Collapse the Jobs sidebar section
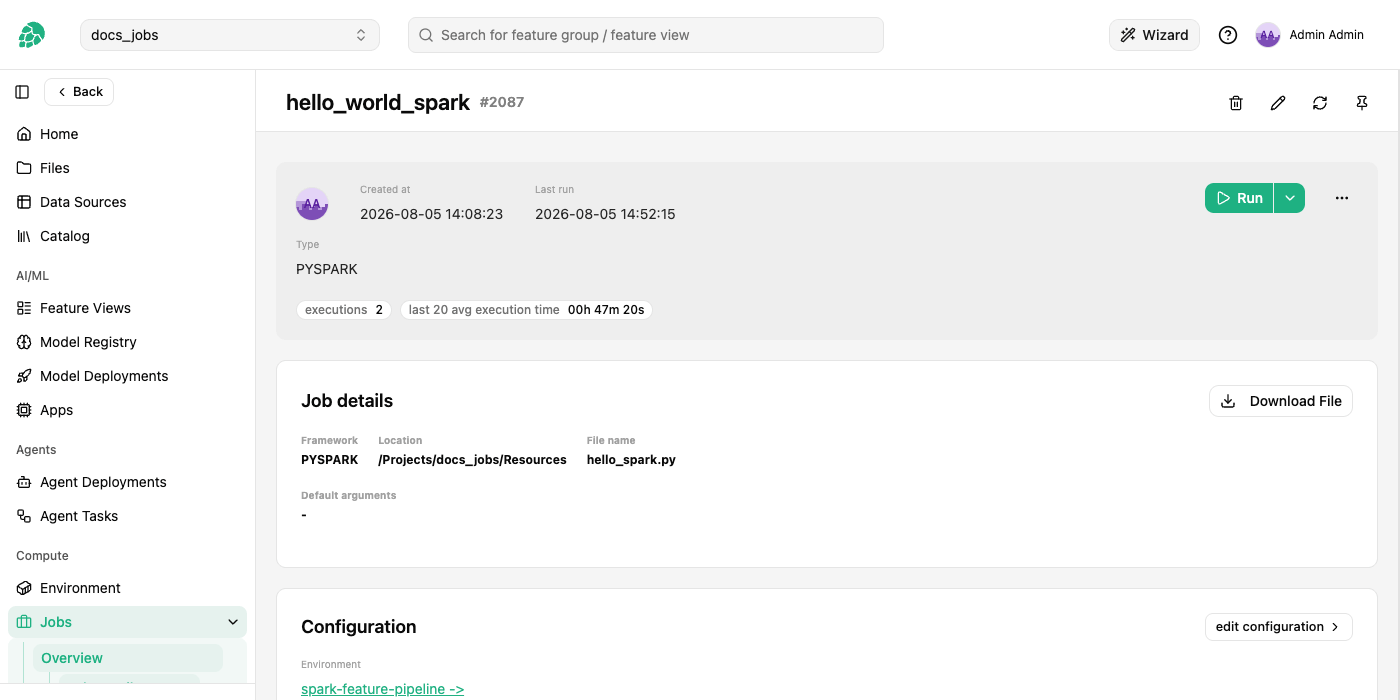Screen dimensions: 1400x700 click(233, 622)
